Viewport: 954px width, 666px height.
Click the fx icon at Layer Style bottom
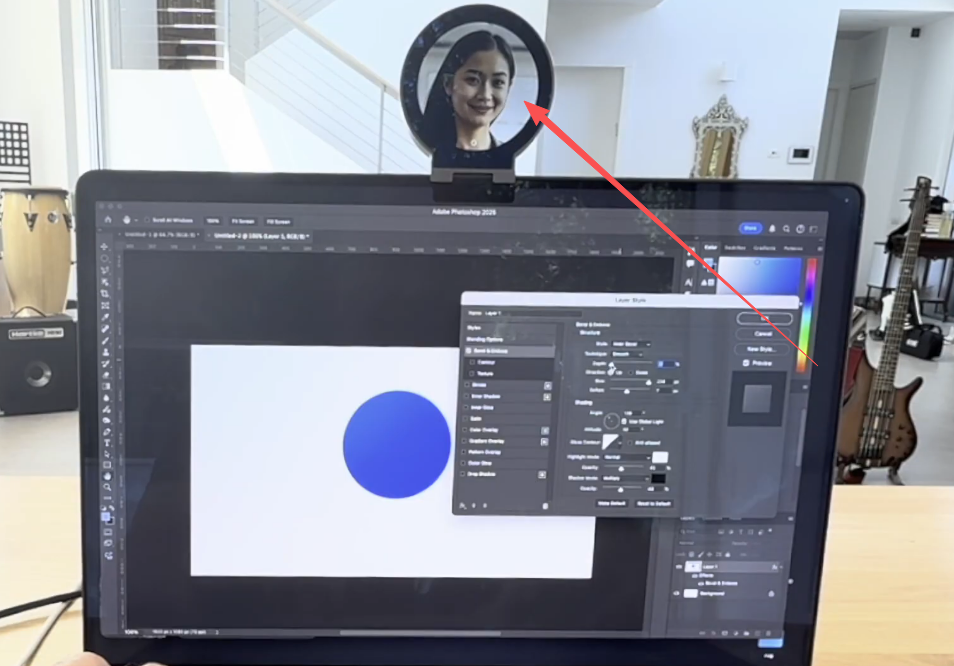463,505
